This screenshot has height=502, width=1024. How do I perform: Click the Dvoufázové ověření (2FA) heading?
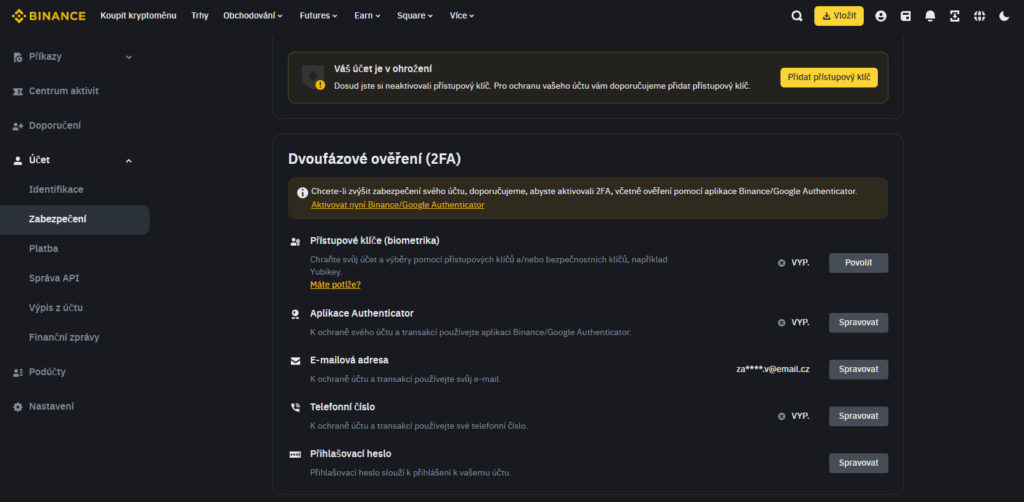(374, 159)
